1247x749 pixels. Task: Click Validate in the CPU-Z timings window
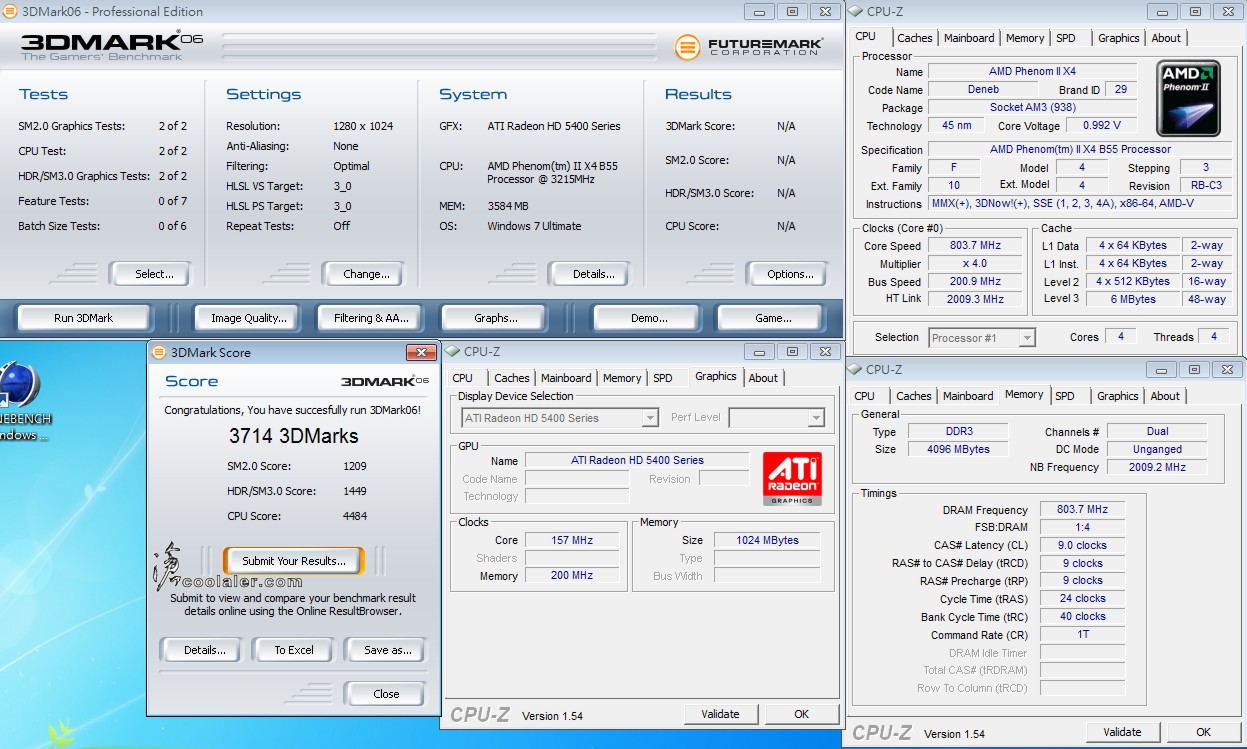point(1122,732)
